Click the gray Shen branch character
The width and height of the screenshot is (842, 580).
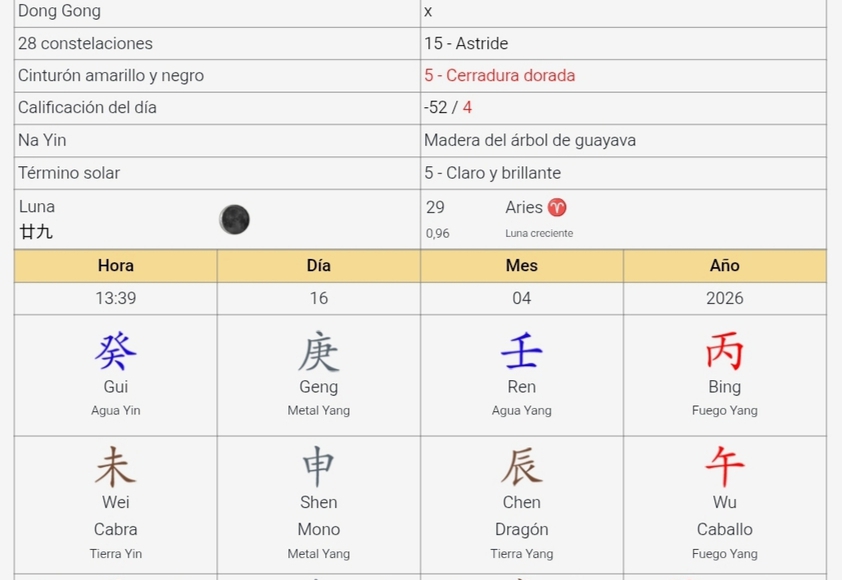318,467
